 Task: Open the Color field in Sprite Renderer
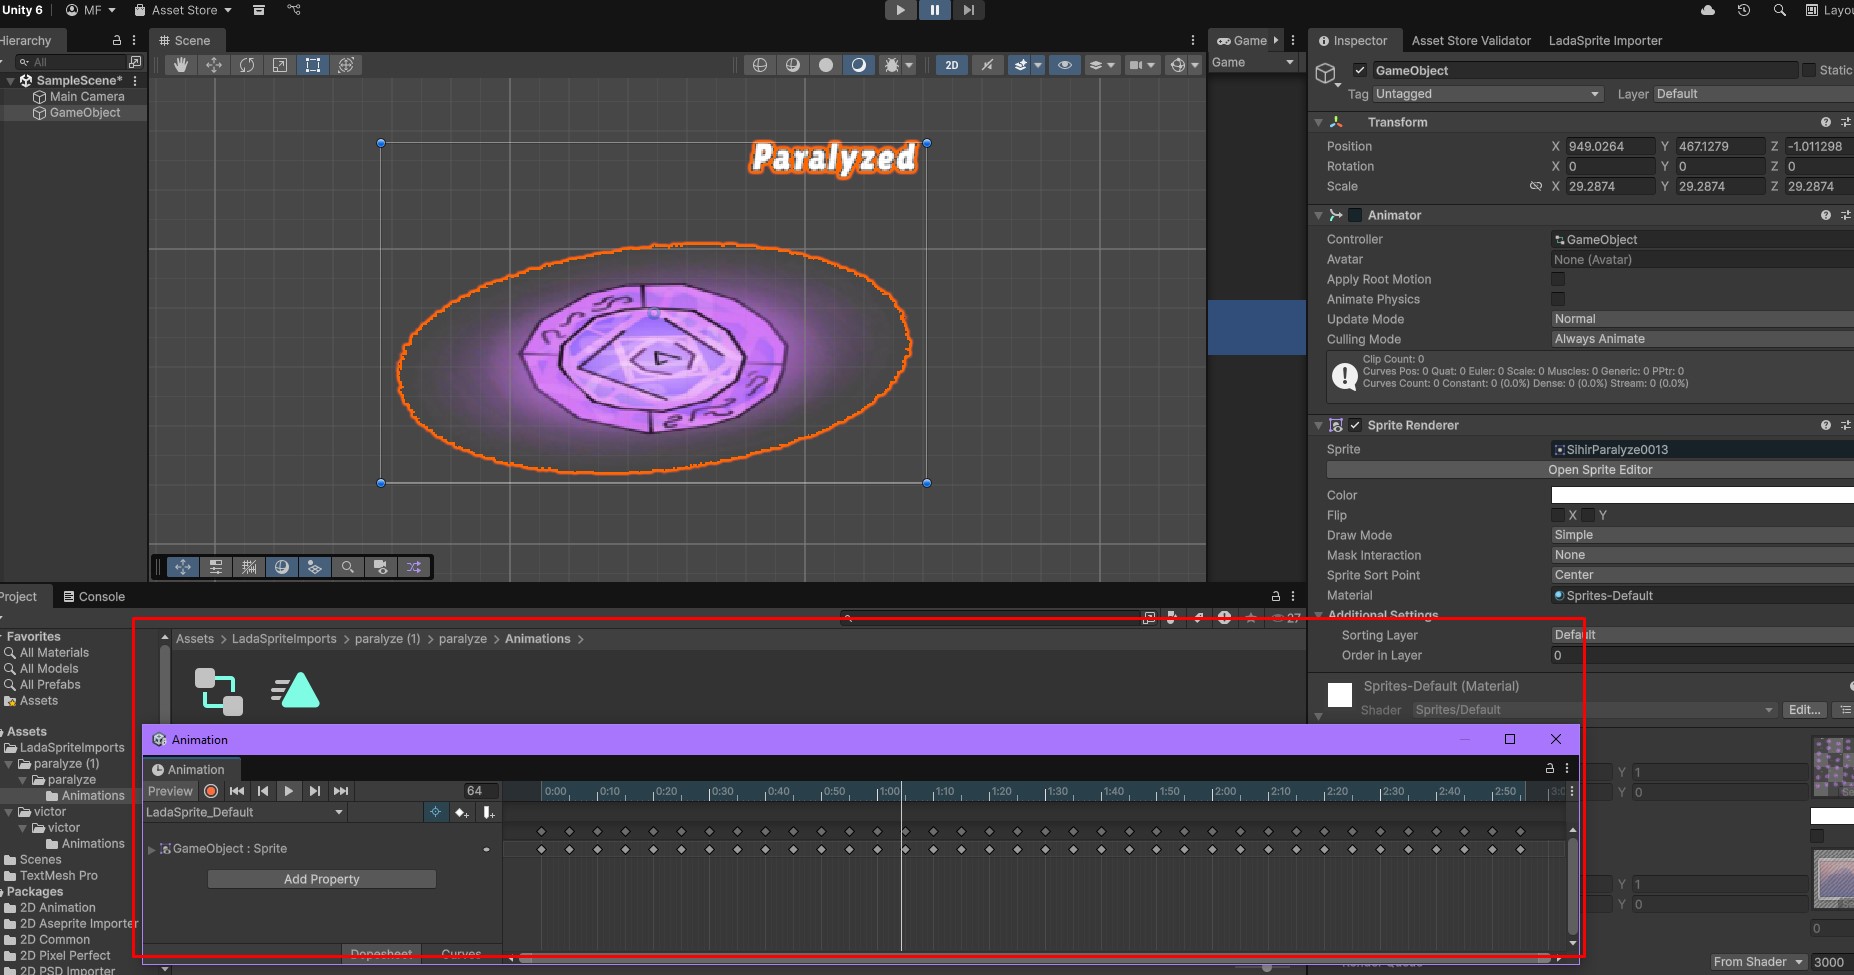tap(1700, 494)
